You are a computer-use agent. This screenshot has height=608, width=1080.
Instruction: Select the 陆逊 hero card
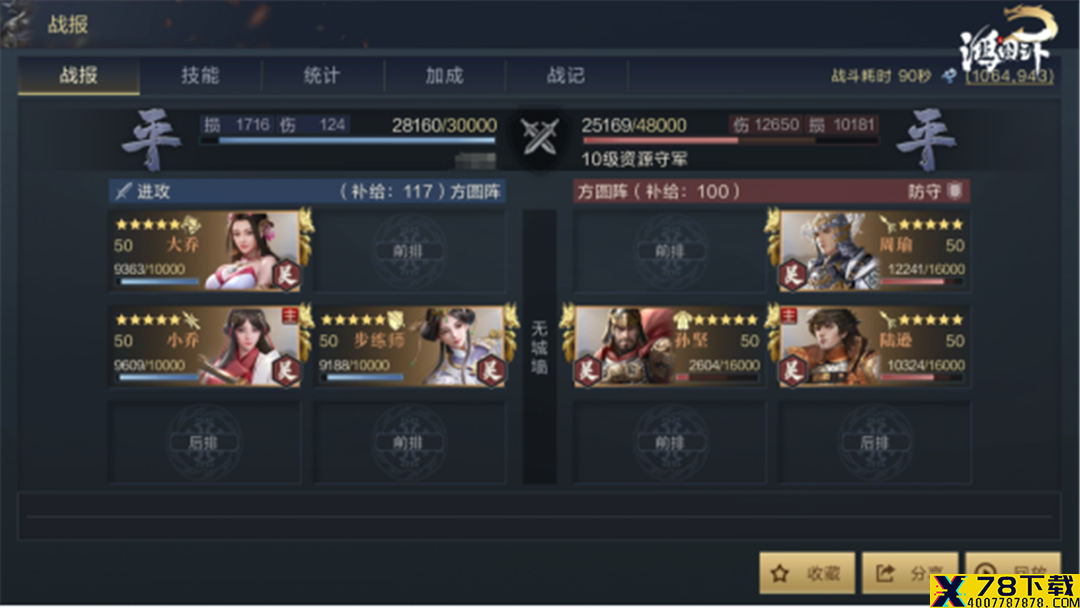point(874,346)
